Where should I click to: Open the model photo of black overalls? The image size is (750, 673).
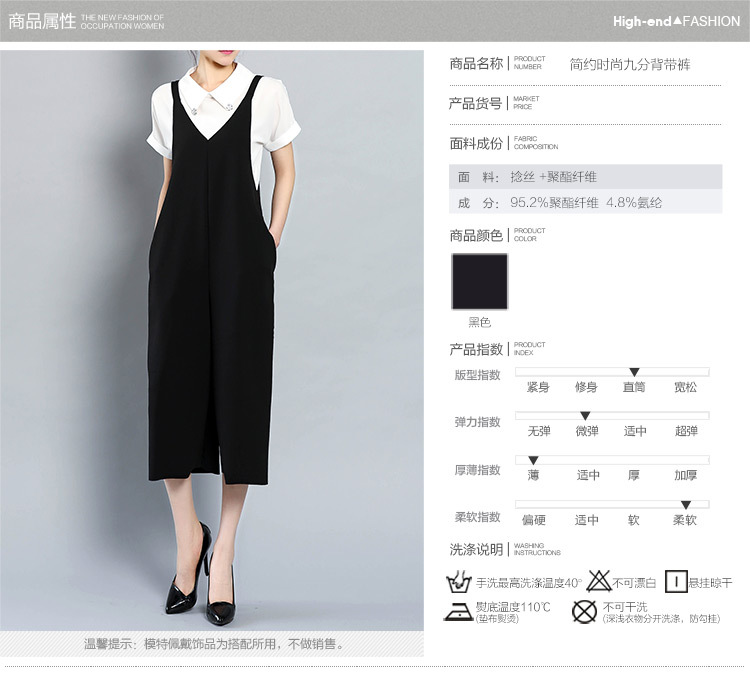pyautogui.click(x=211, y=340)
